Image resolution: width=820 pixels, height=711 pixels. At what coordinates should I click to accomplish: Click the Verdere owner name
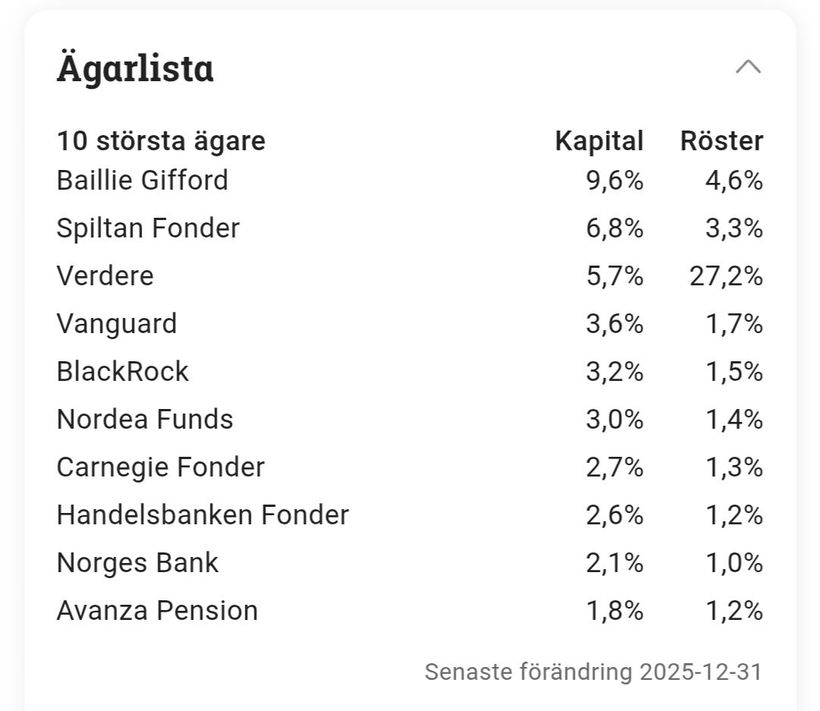pyautogui.click(x=105, y=276)
